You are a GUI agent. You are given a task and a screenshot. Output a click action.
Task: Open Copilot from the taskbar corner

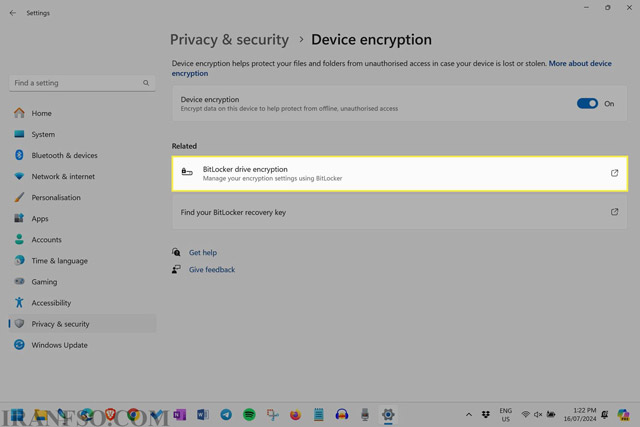[623, 415]
